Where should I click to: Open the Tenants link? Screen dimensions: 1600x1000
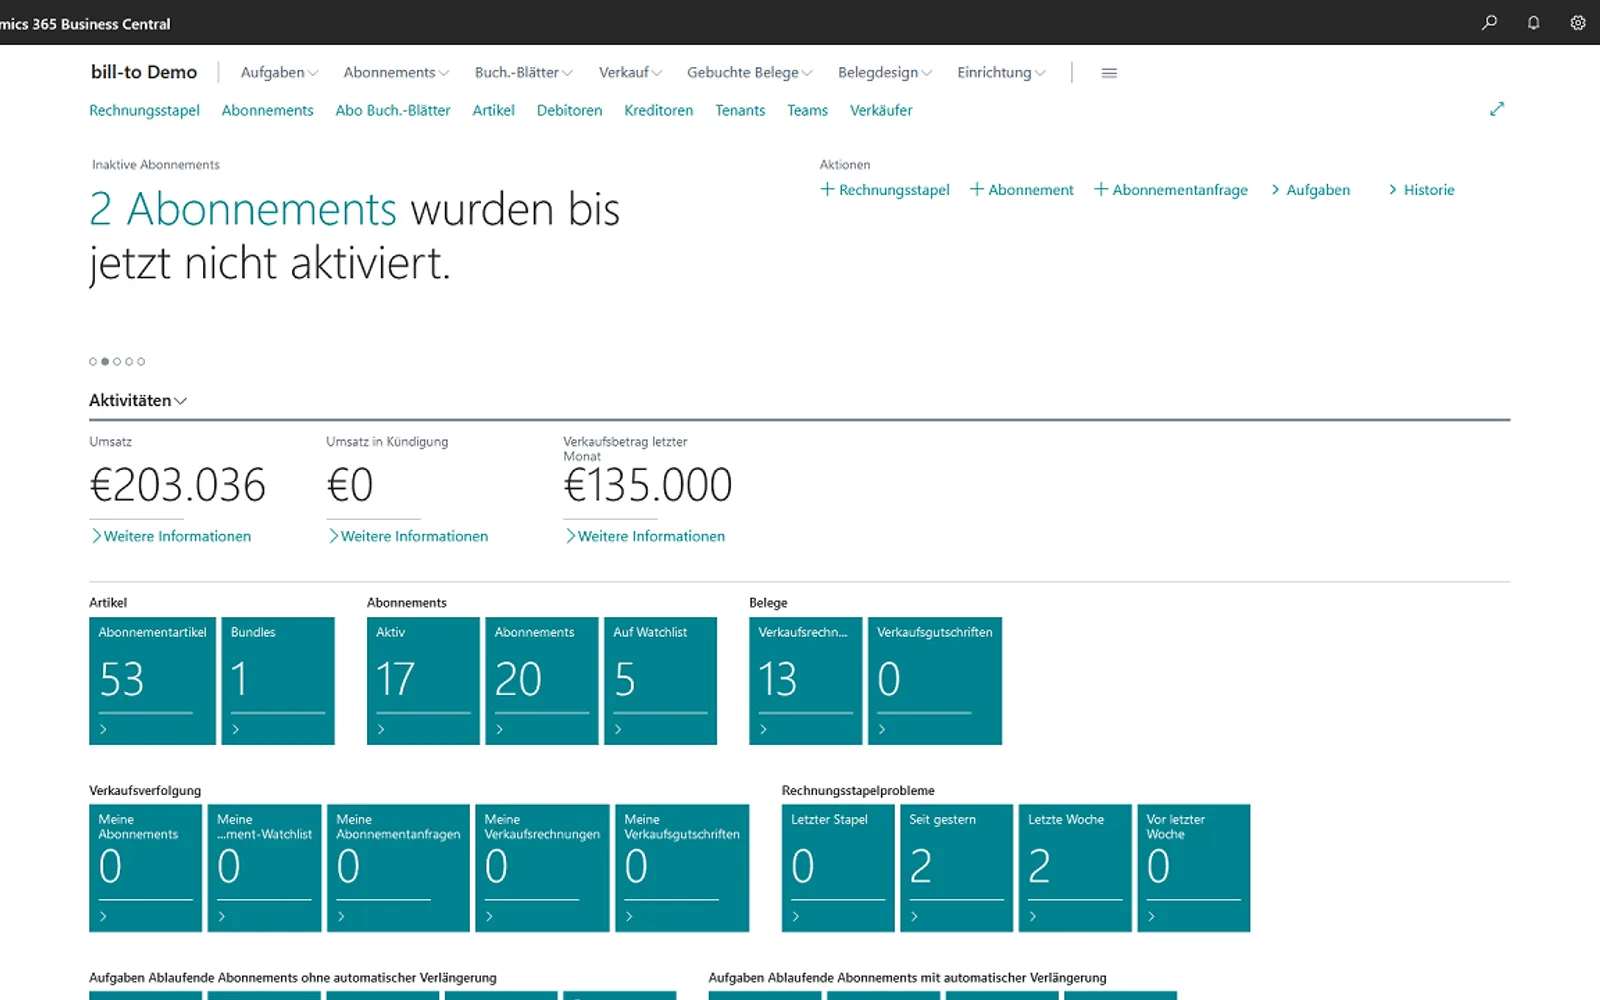coord(740,110)
